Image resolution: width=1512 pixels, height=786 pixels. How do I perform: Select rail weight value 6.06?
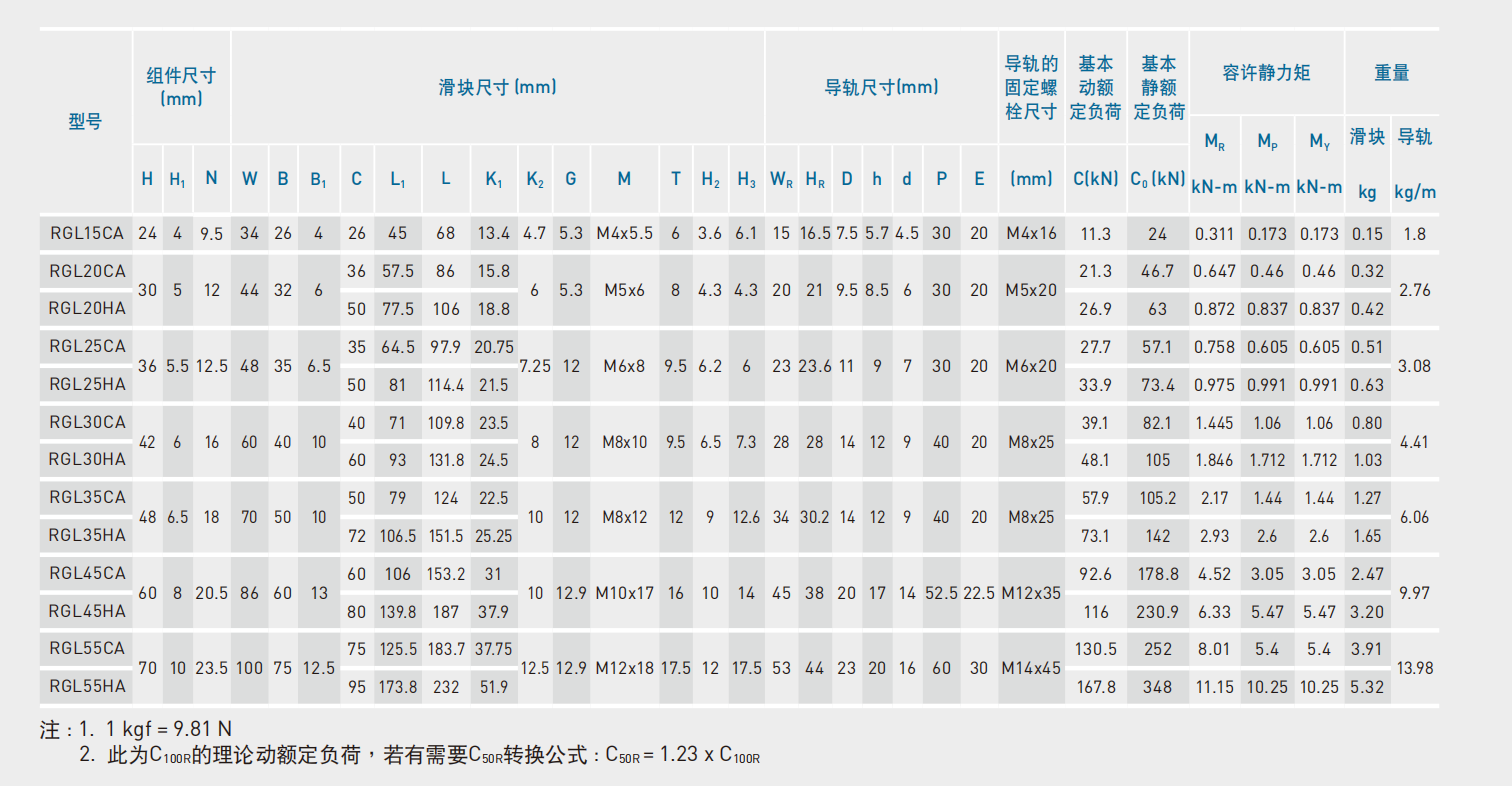point(1413,517)
